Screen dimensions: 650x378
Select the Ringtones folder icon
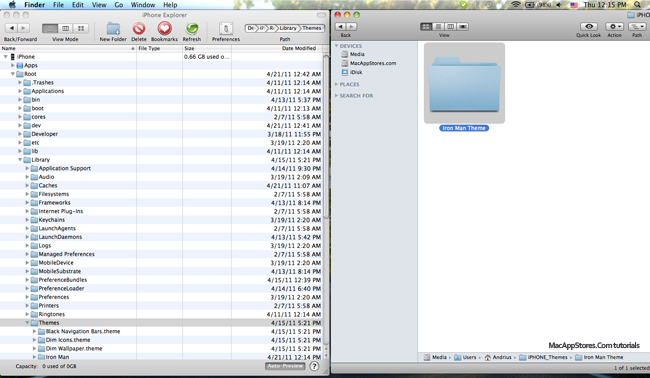coord(34,314)
